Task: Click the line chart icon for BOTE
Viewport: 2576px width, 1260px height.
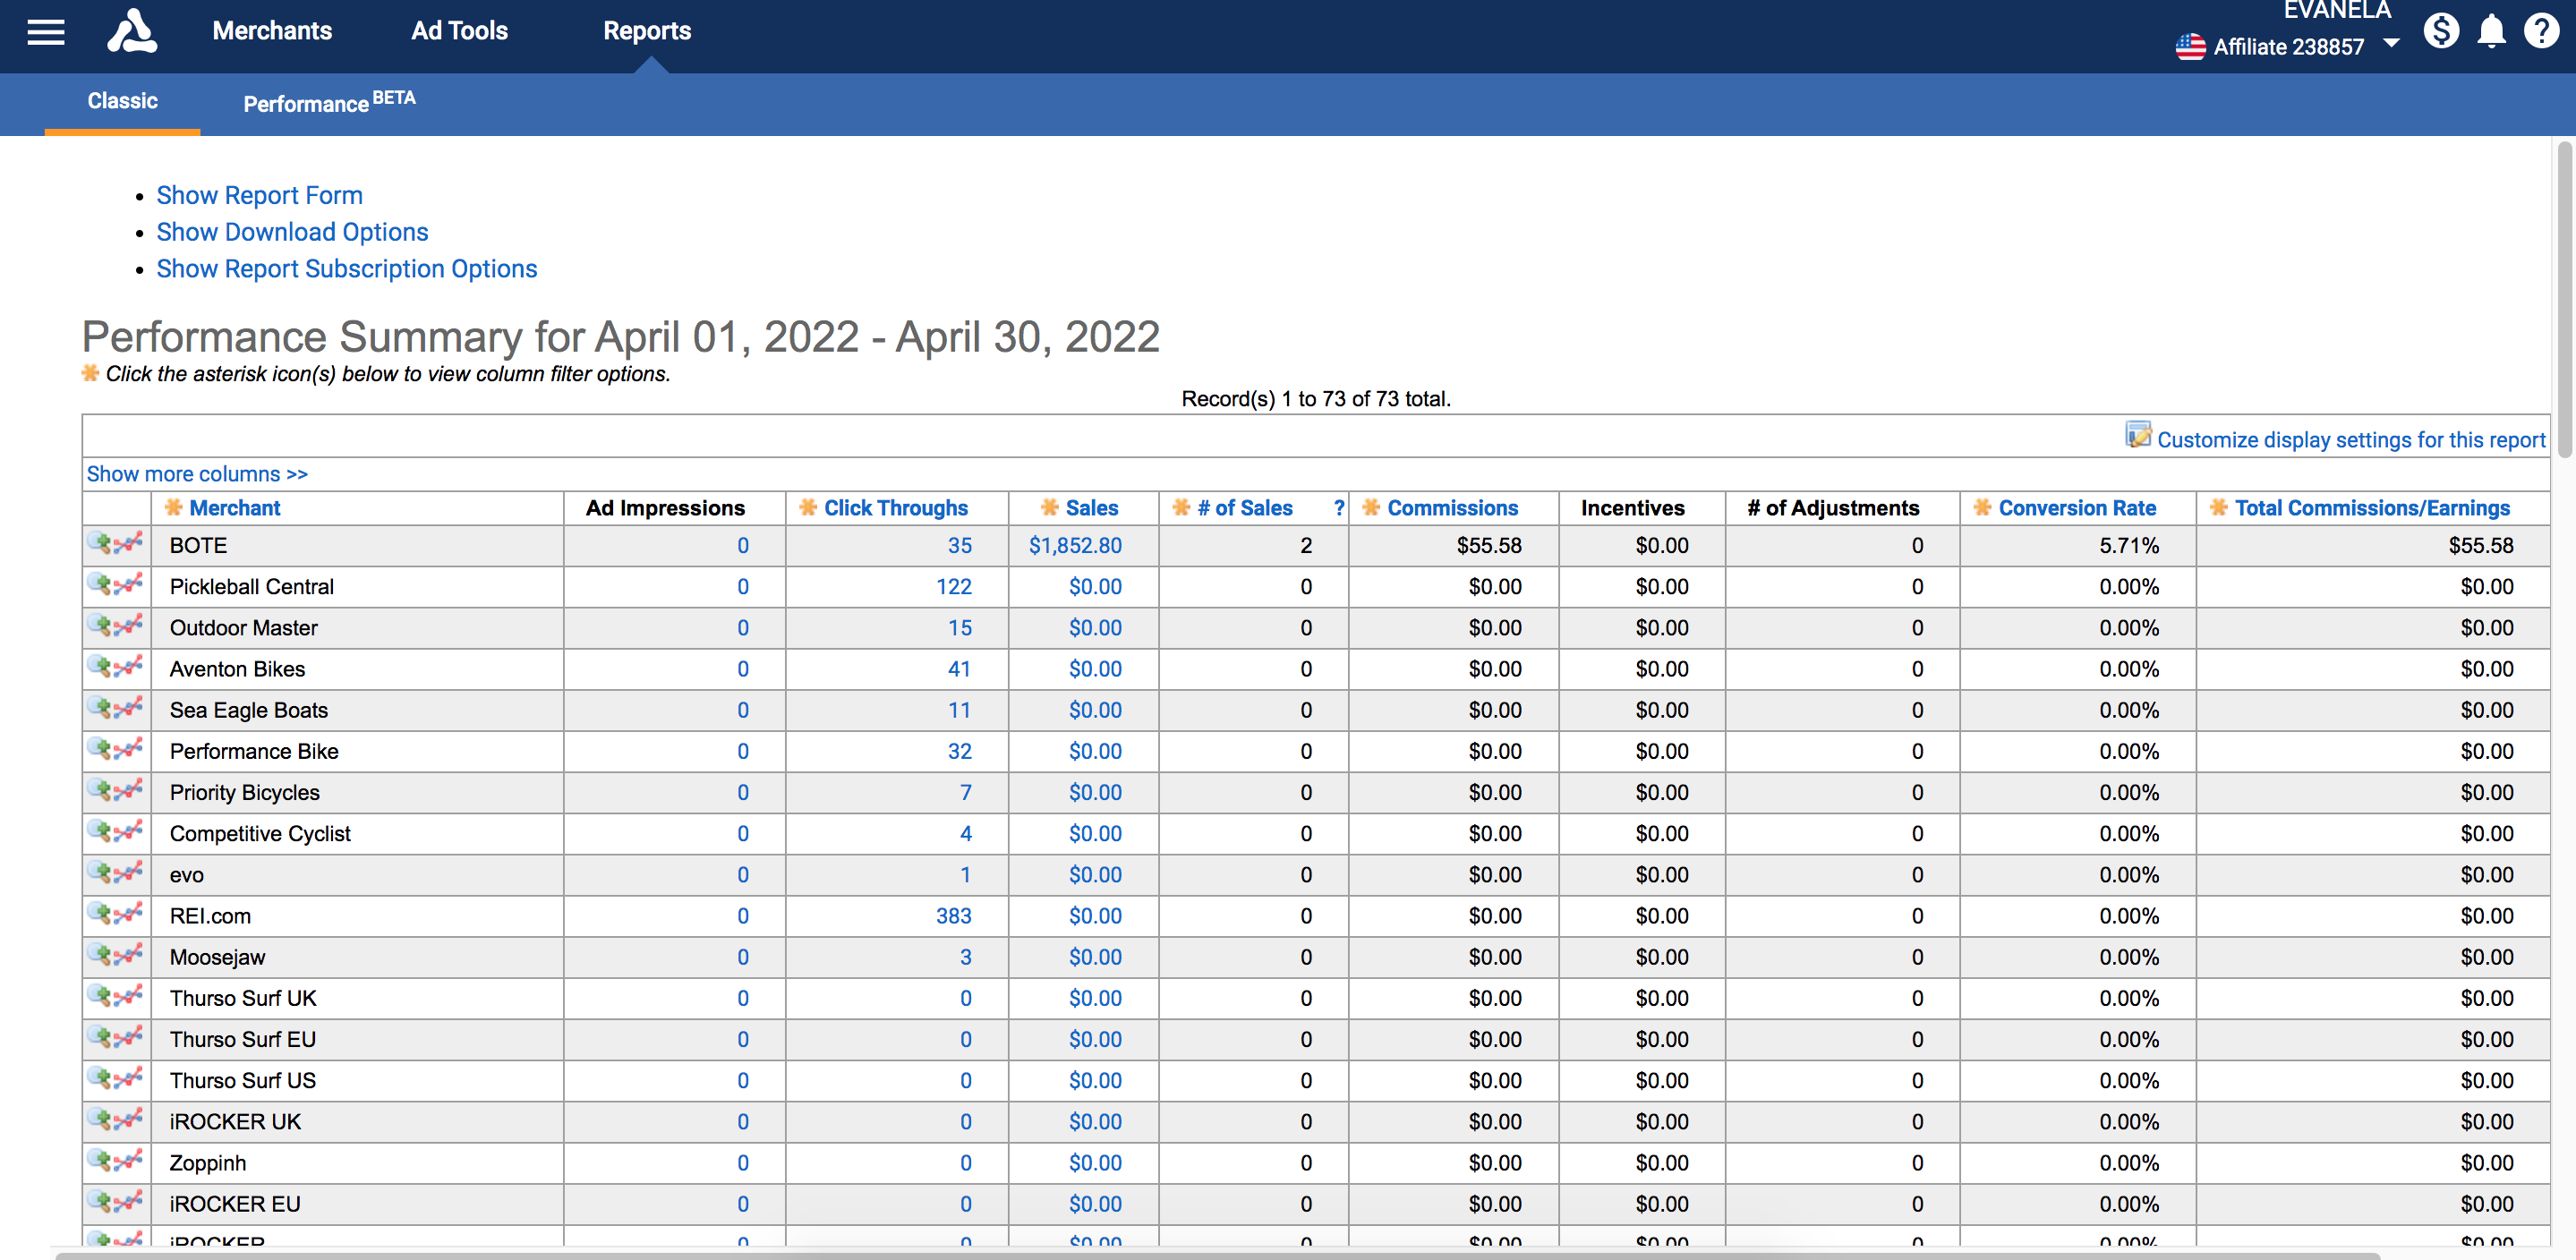Action: (128, 543)
